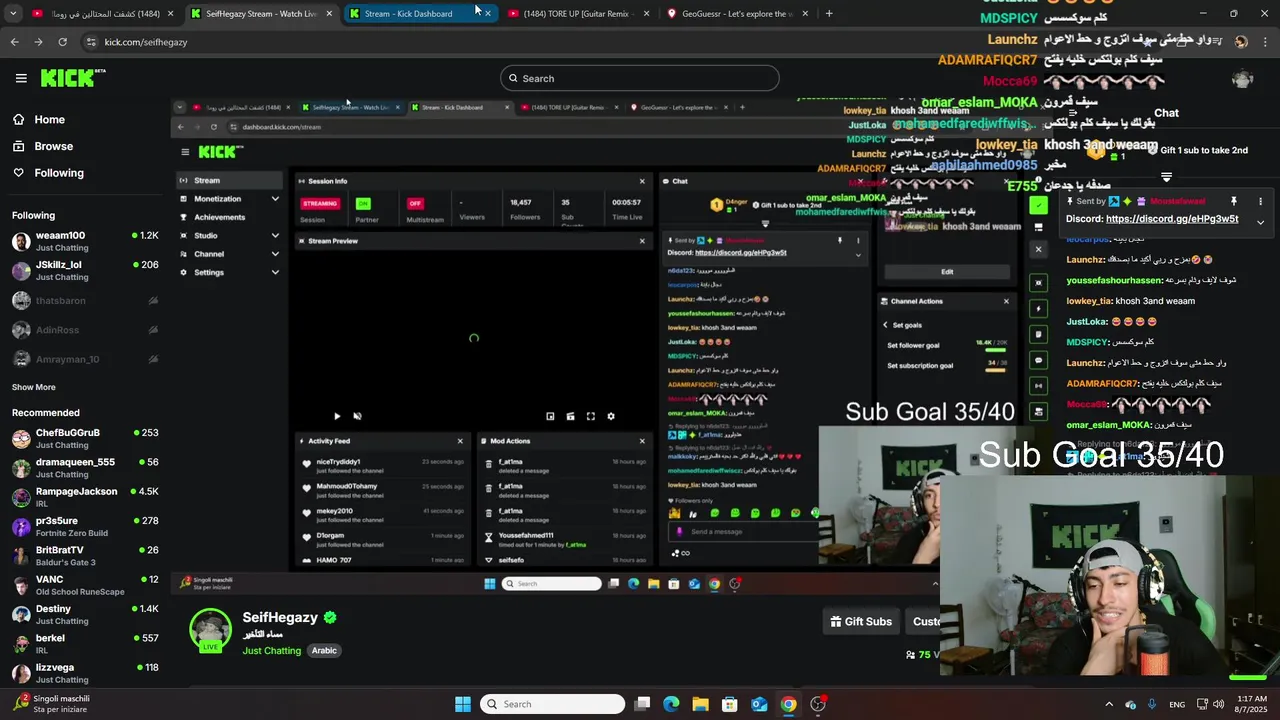This screenshot has width=1280, height=720.
Task: Reload the kick.com page
Action: (x=62, y=42)
